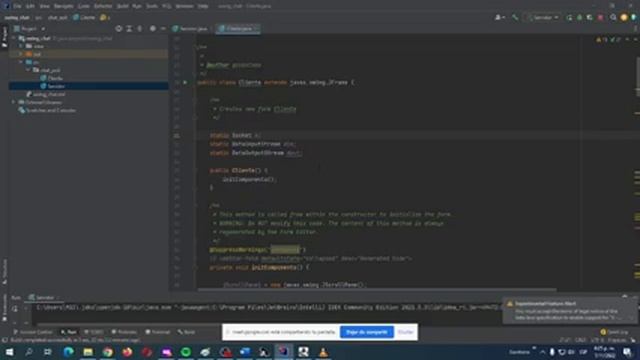Hide the Project panel with minus icon
This screenshot has width=640, height=360.
(x=163, y=29)
